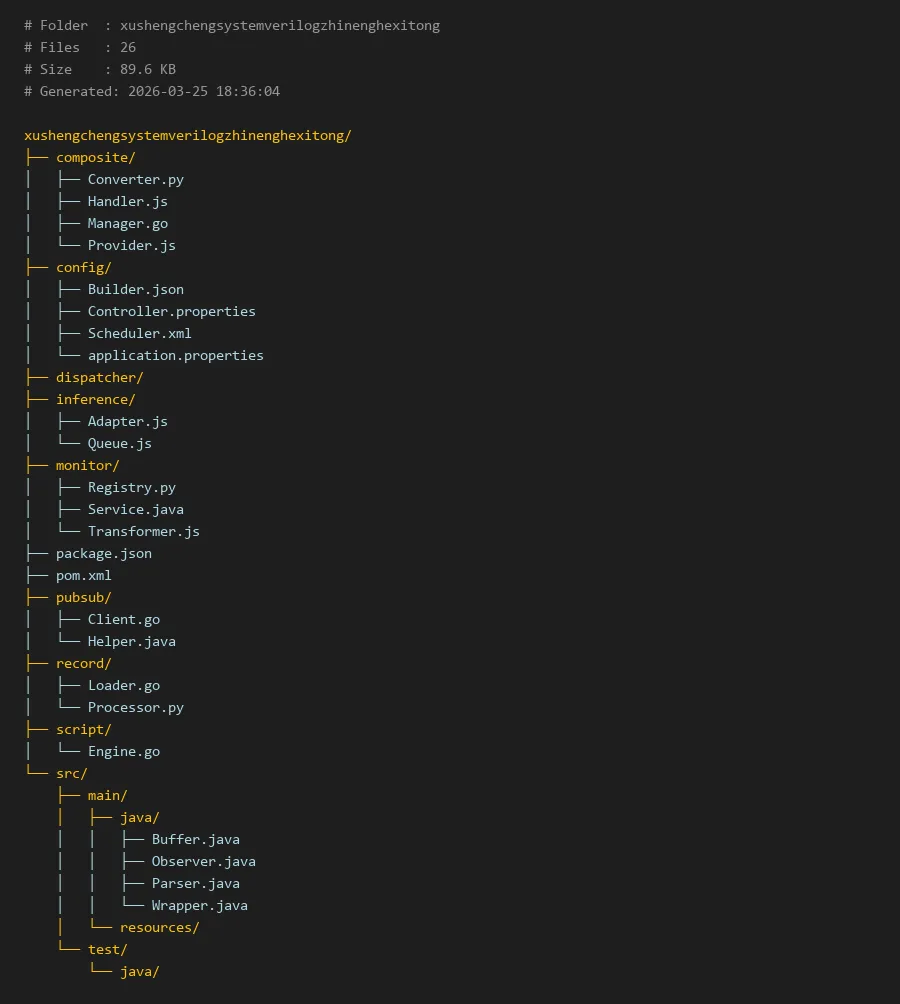Screen dimensions: 900x1004
Task: Select Converter.py in composite folder
Action: [x=135, y=179]
